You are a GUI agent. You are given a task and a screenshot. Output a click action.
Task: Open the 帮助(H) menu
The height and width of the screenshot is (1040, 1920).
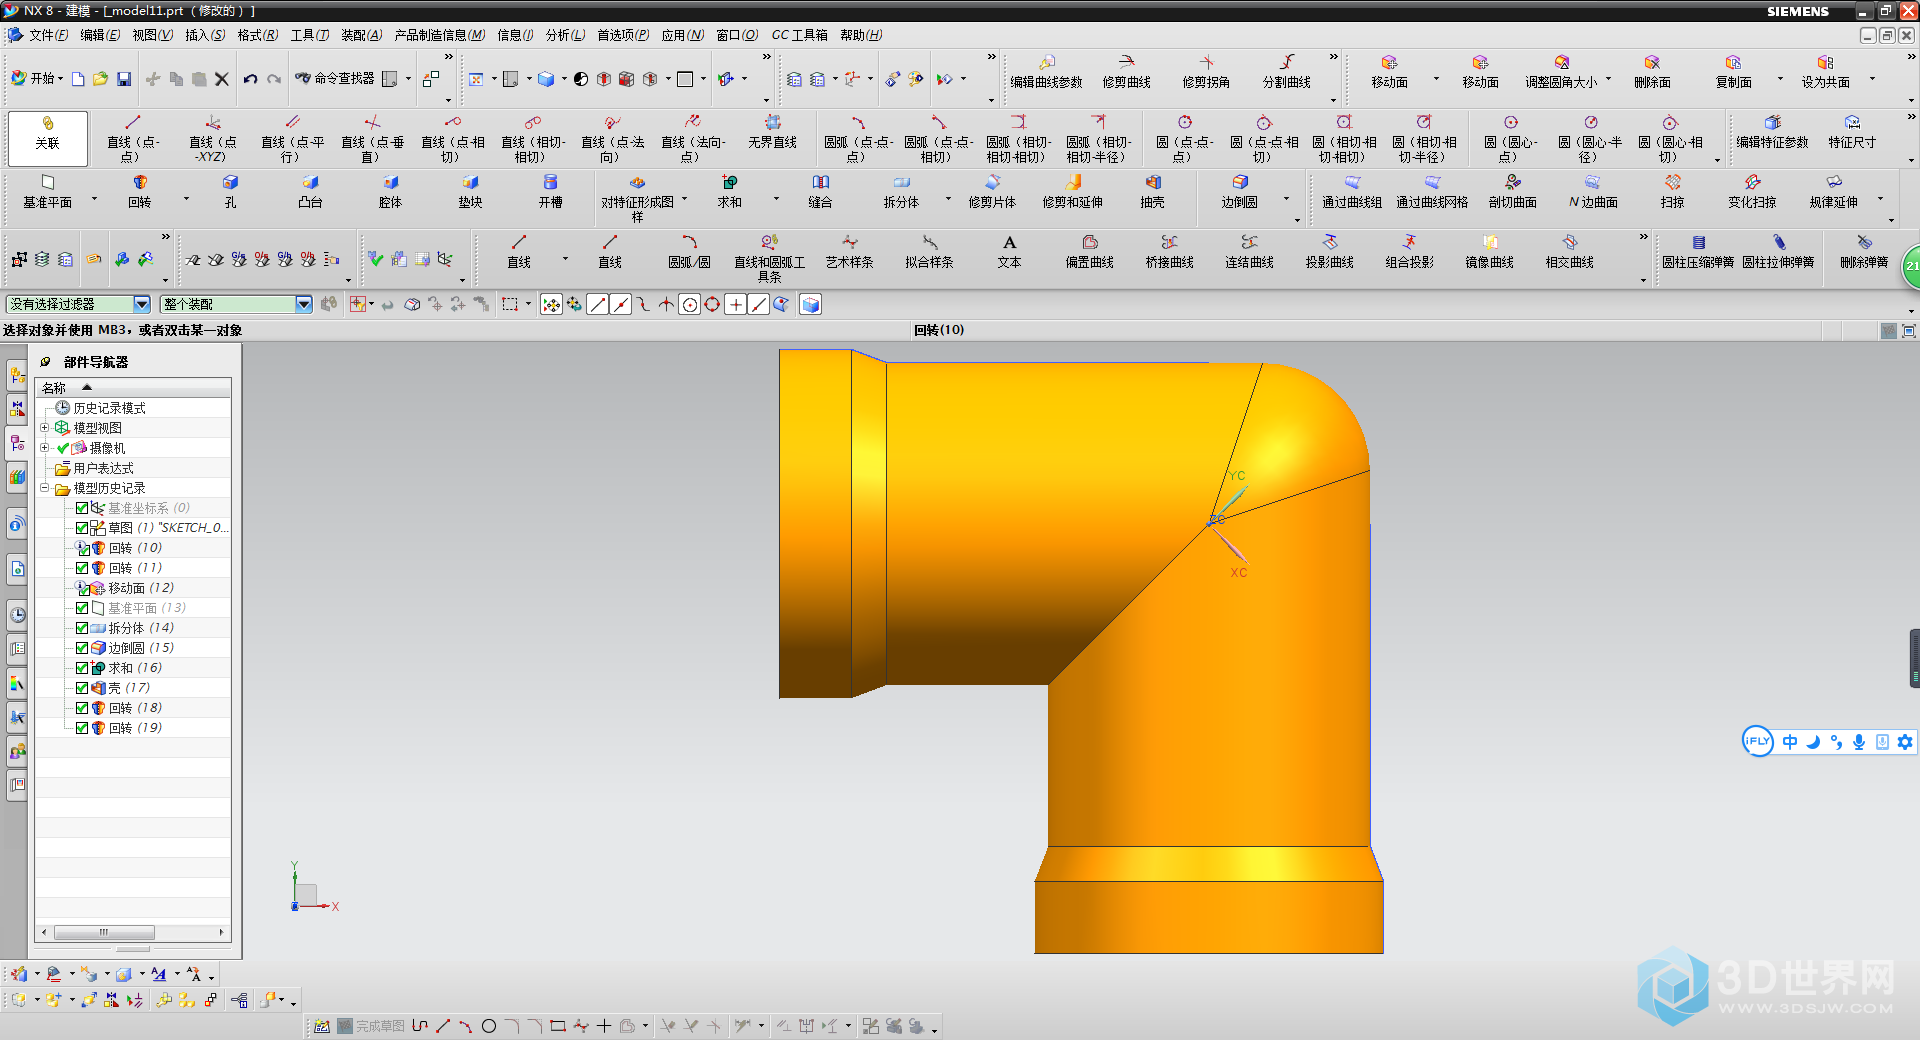861,35
